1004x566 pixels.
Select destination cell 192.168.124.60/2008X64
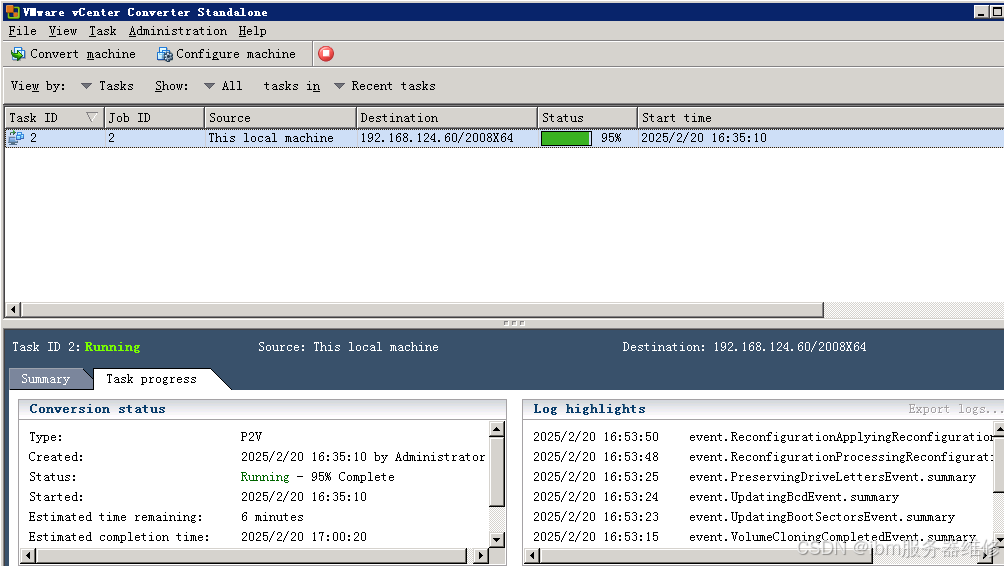pos(437,138)
